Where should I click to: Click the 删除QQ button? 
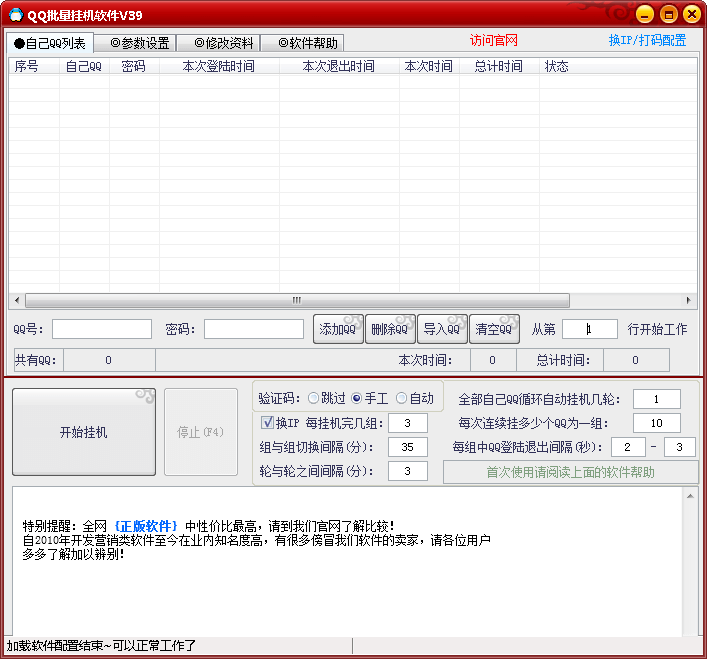pyautogui.click(x=390, y=329)
